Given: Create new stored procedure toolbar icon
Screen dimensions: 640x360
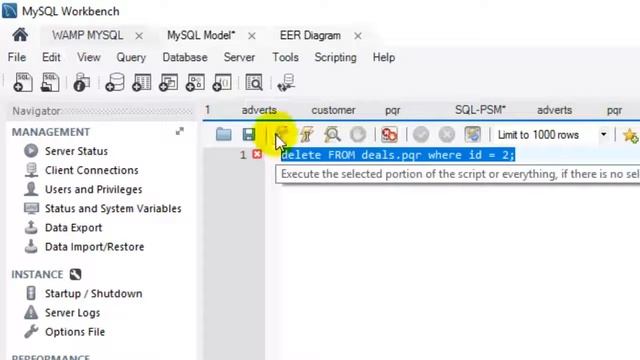Looking at the screenshot, I should coord(195,82).
